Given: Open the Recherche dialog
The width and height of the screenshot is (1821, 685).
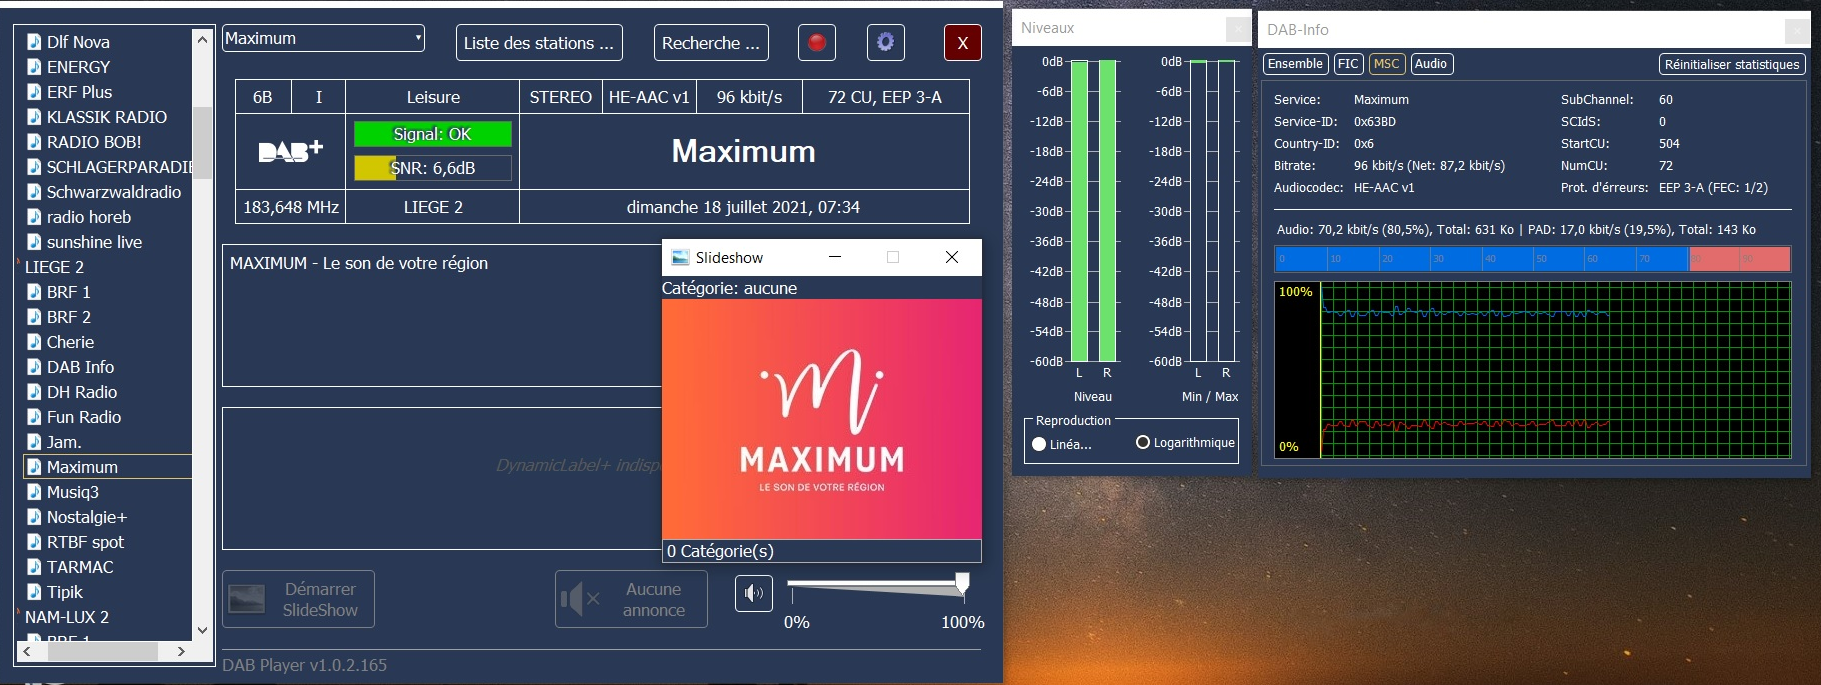Looking at the screenshot, I should click(x=711, y=43).
